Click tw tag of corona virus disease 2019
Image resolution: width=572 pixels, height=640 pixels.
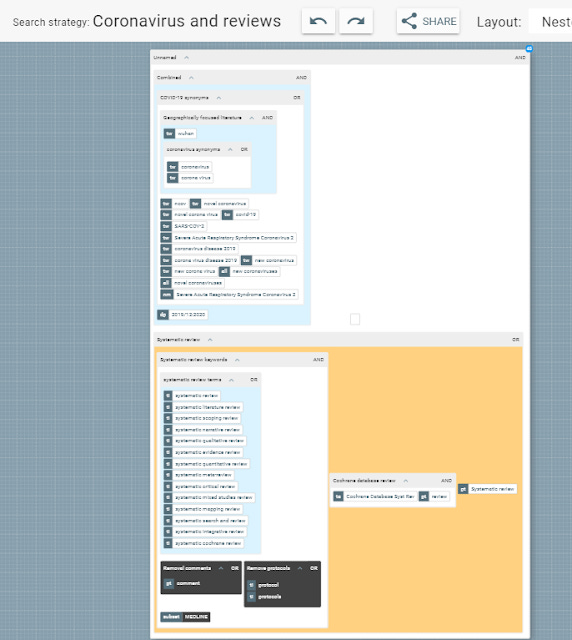(x=166, y=260)
